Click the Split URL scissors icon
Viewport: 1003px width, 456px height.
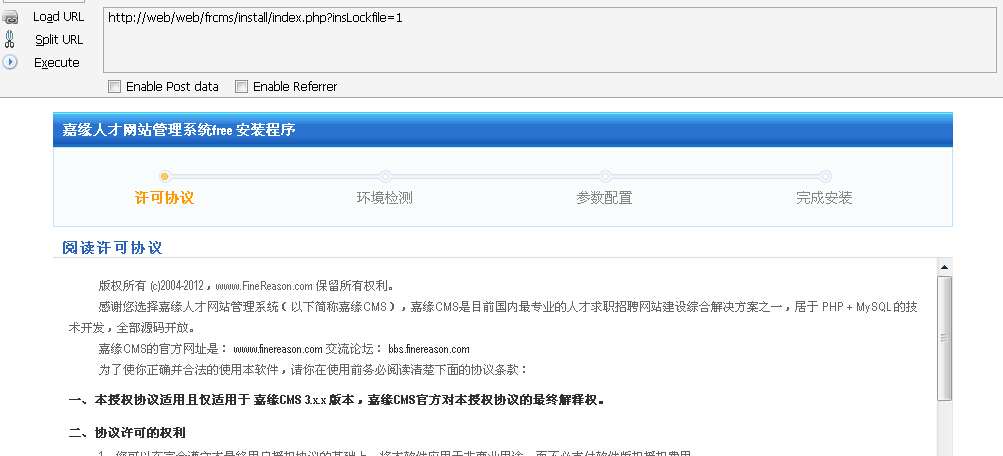[10, 39]
